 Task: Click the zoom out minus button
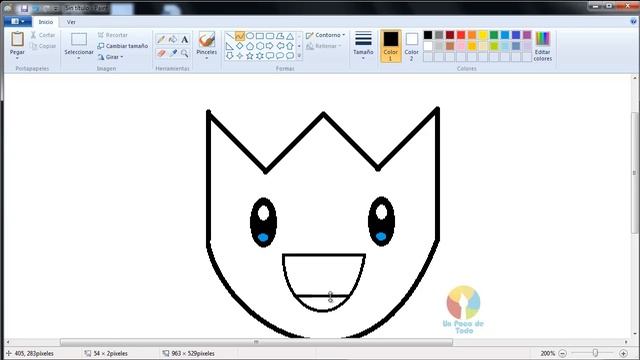pos(562,353)
